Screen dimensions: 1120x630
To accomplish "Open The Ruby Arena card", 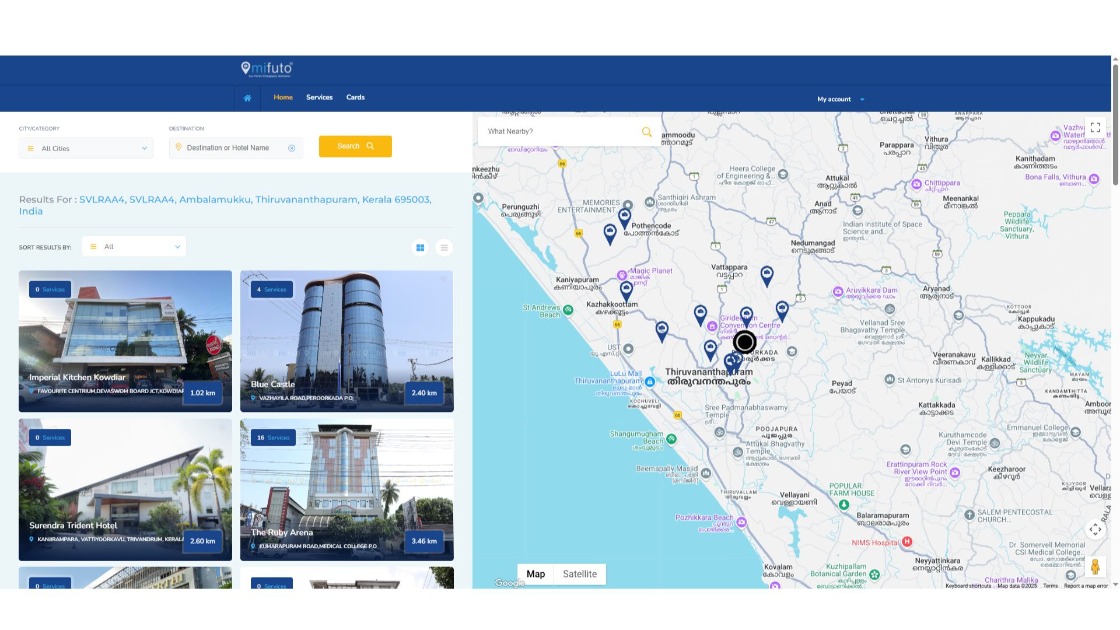I will 346,489.
